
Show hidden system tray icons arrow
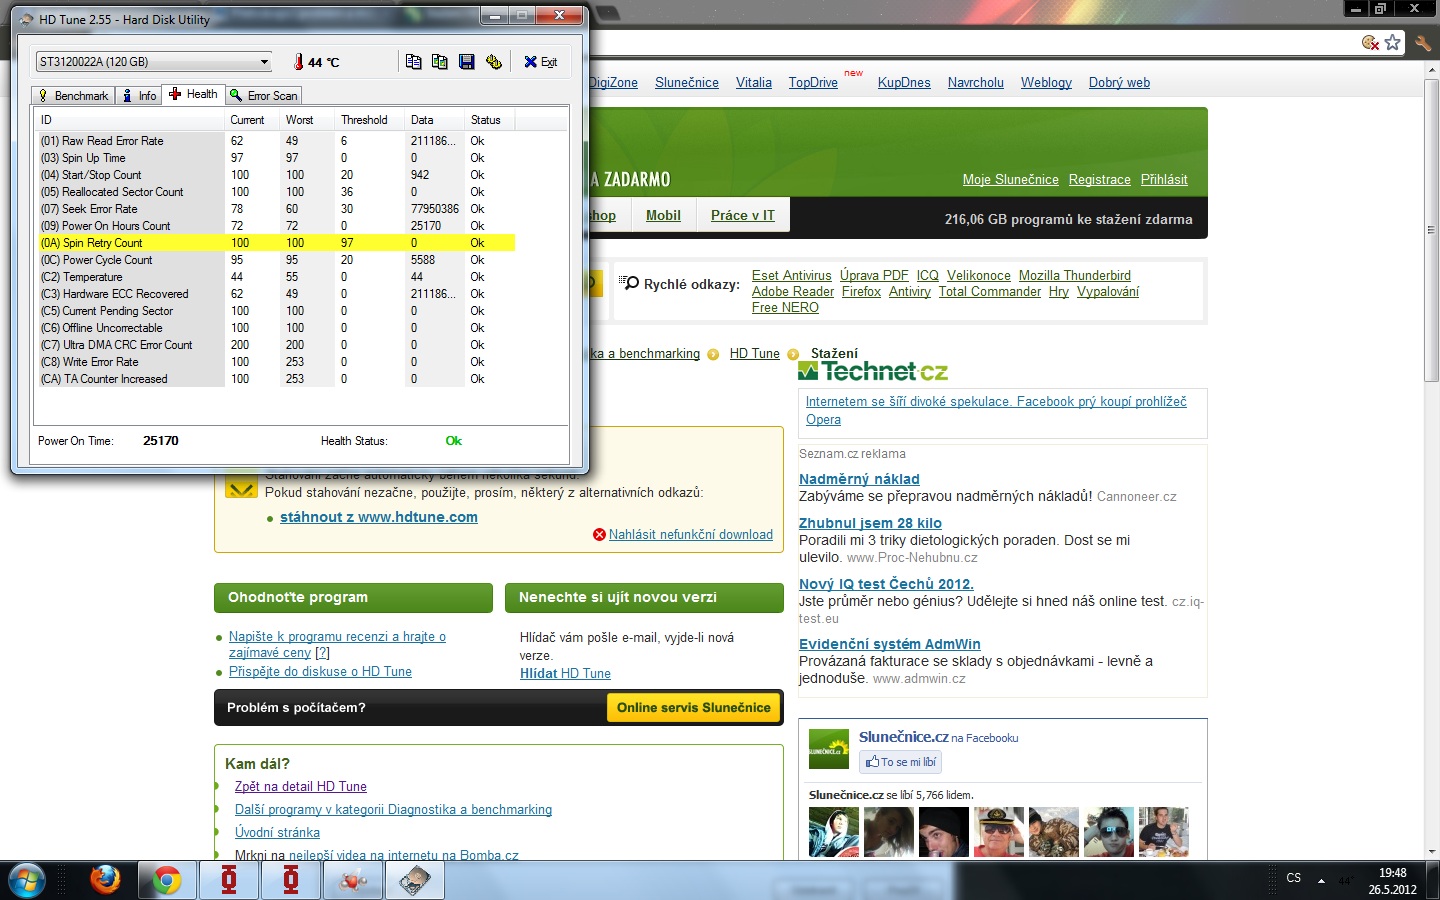pyautogui.click(x=1321, y=881)
